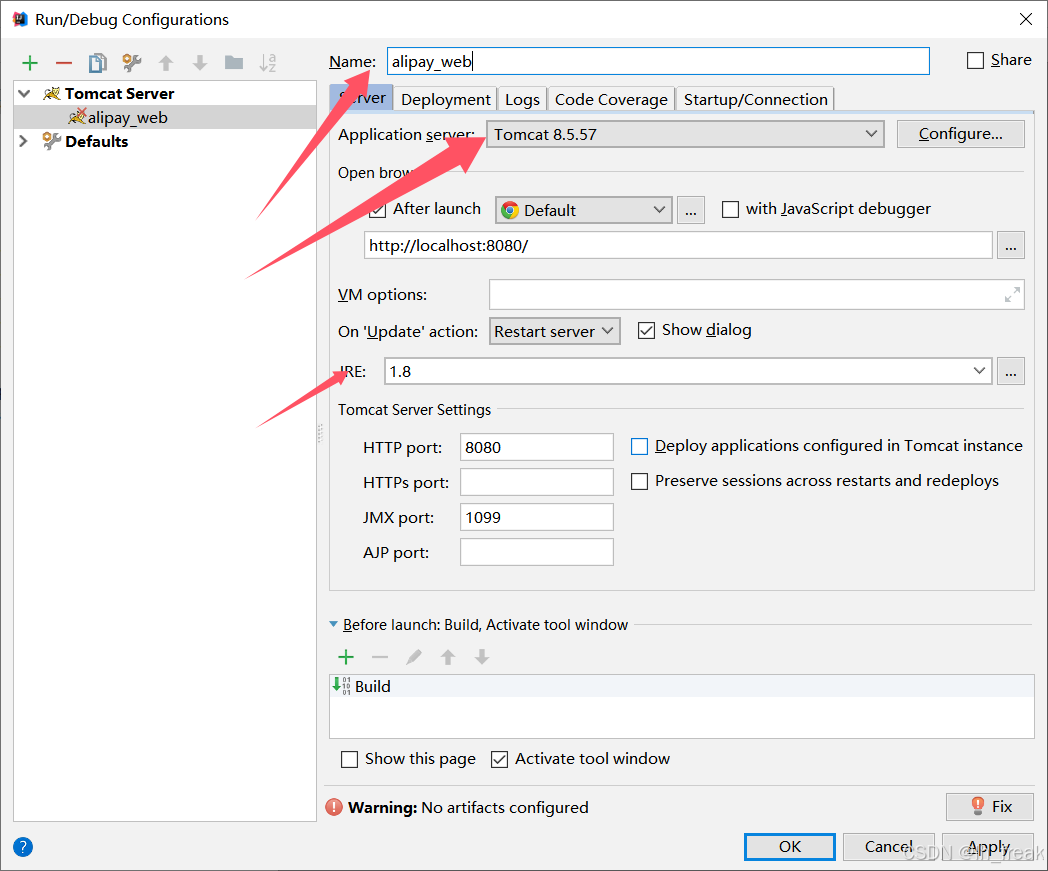Open the Application server dropdown

tap(684, 134)
